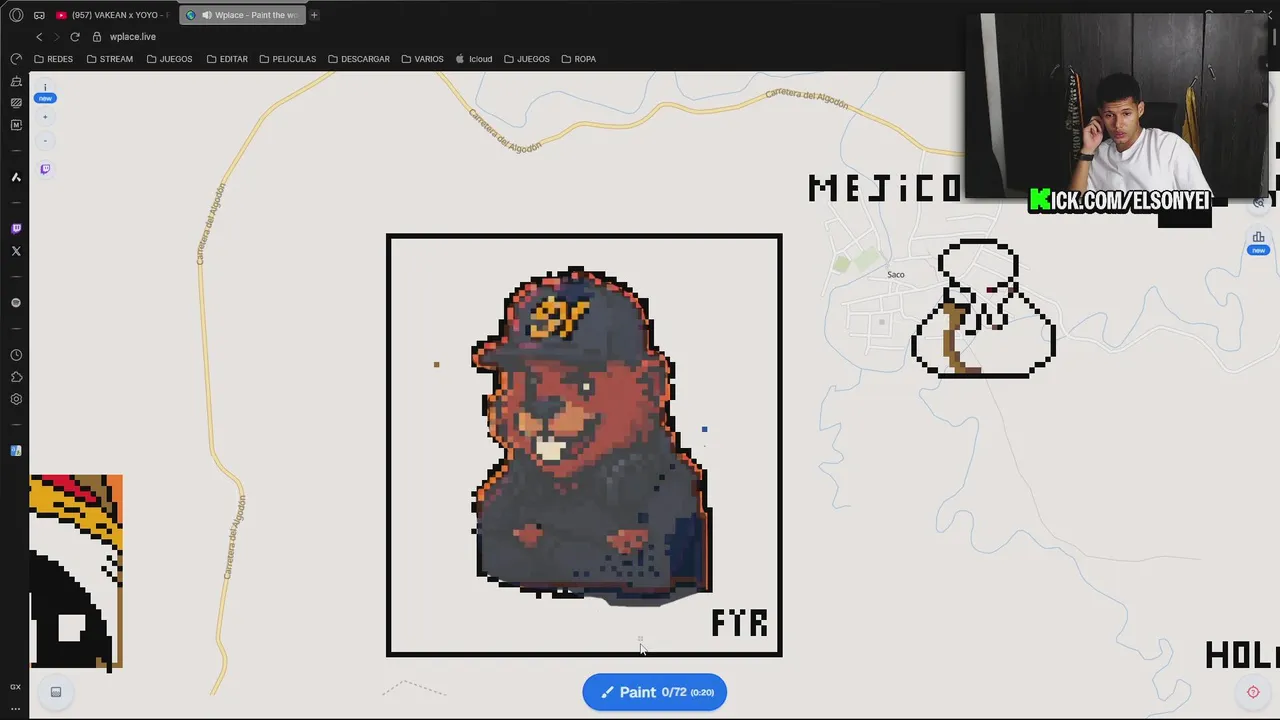Open the Aria AI sidebar icon
This screenshot has width=1280, height=720.
[16, 177]
